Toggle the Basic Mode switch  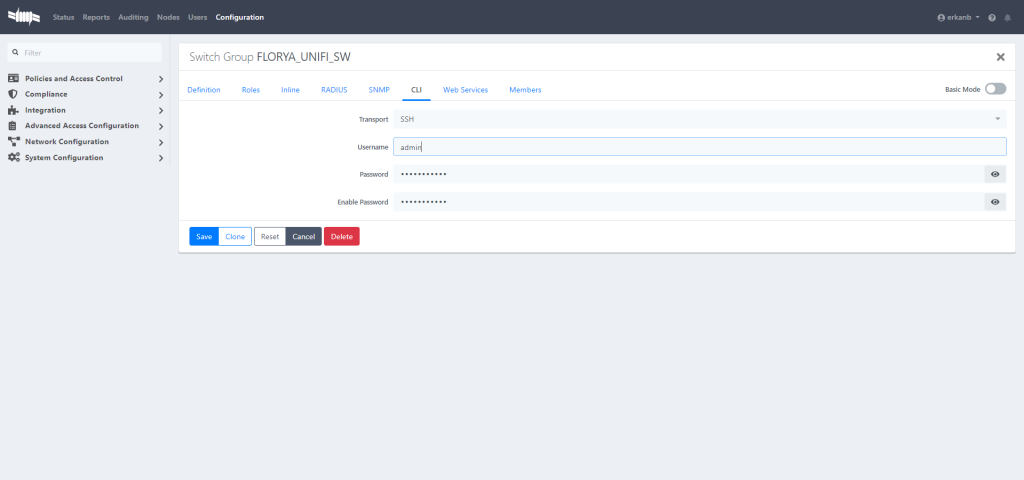click(x=995, y=89)
